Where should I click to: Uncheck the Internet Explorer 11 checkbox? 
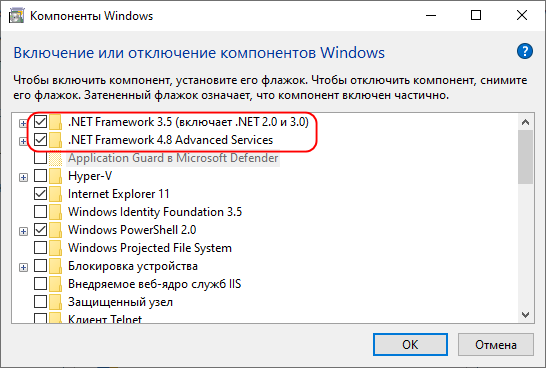click(x=40, y=194)
